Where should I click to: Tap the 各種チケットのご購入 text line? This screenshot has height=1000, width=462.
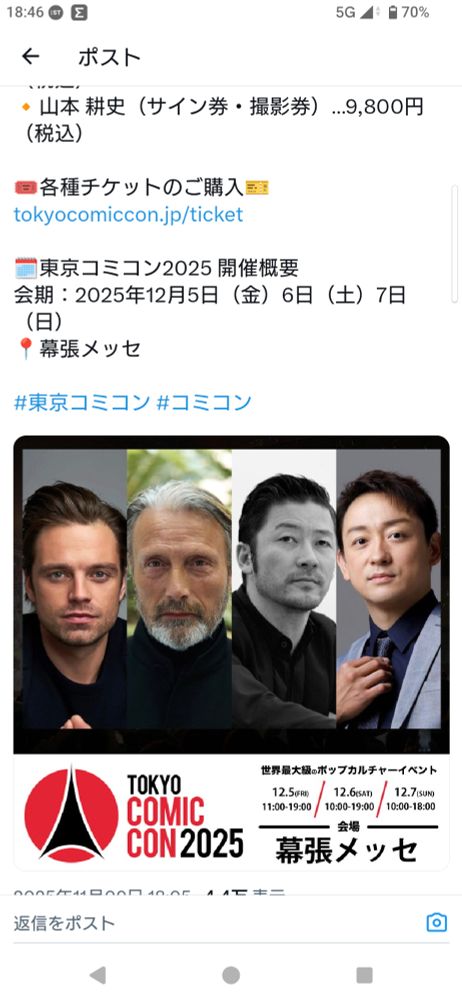142,188
